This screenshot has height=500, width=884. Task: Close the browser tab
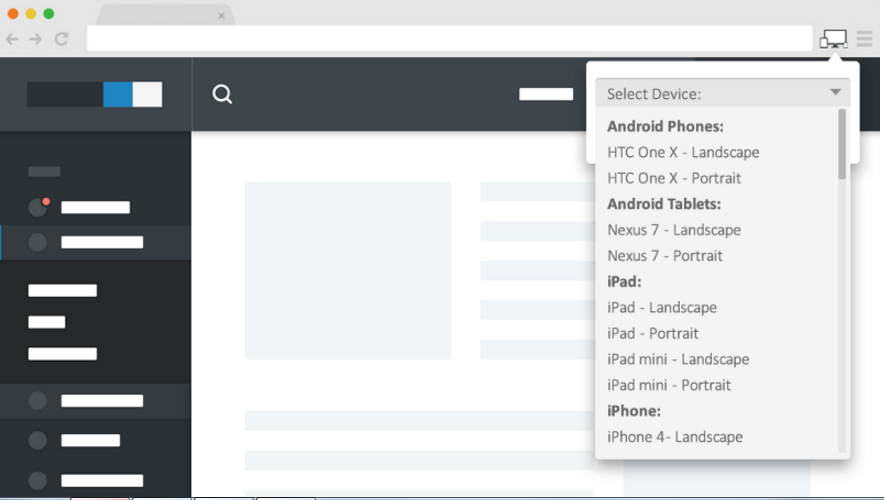[x=222, y=16]
